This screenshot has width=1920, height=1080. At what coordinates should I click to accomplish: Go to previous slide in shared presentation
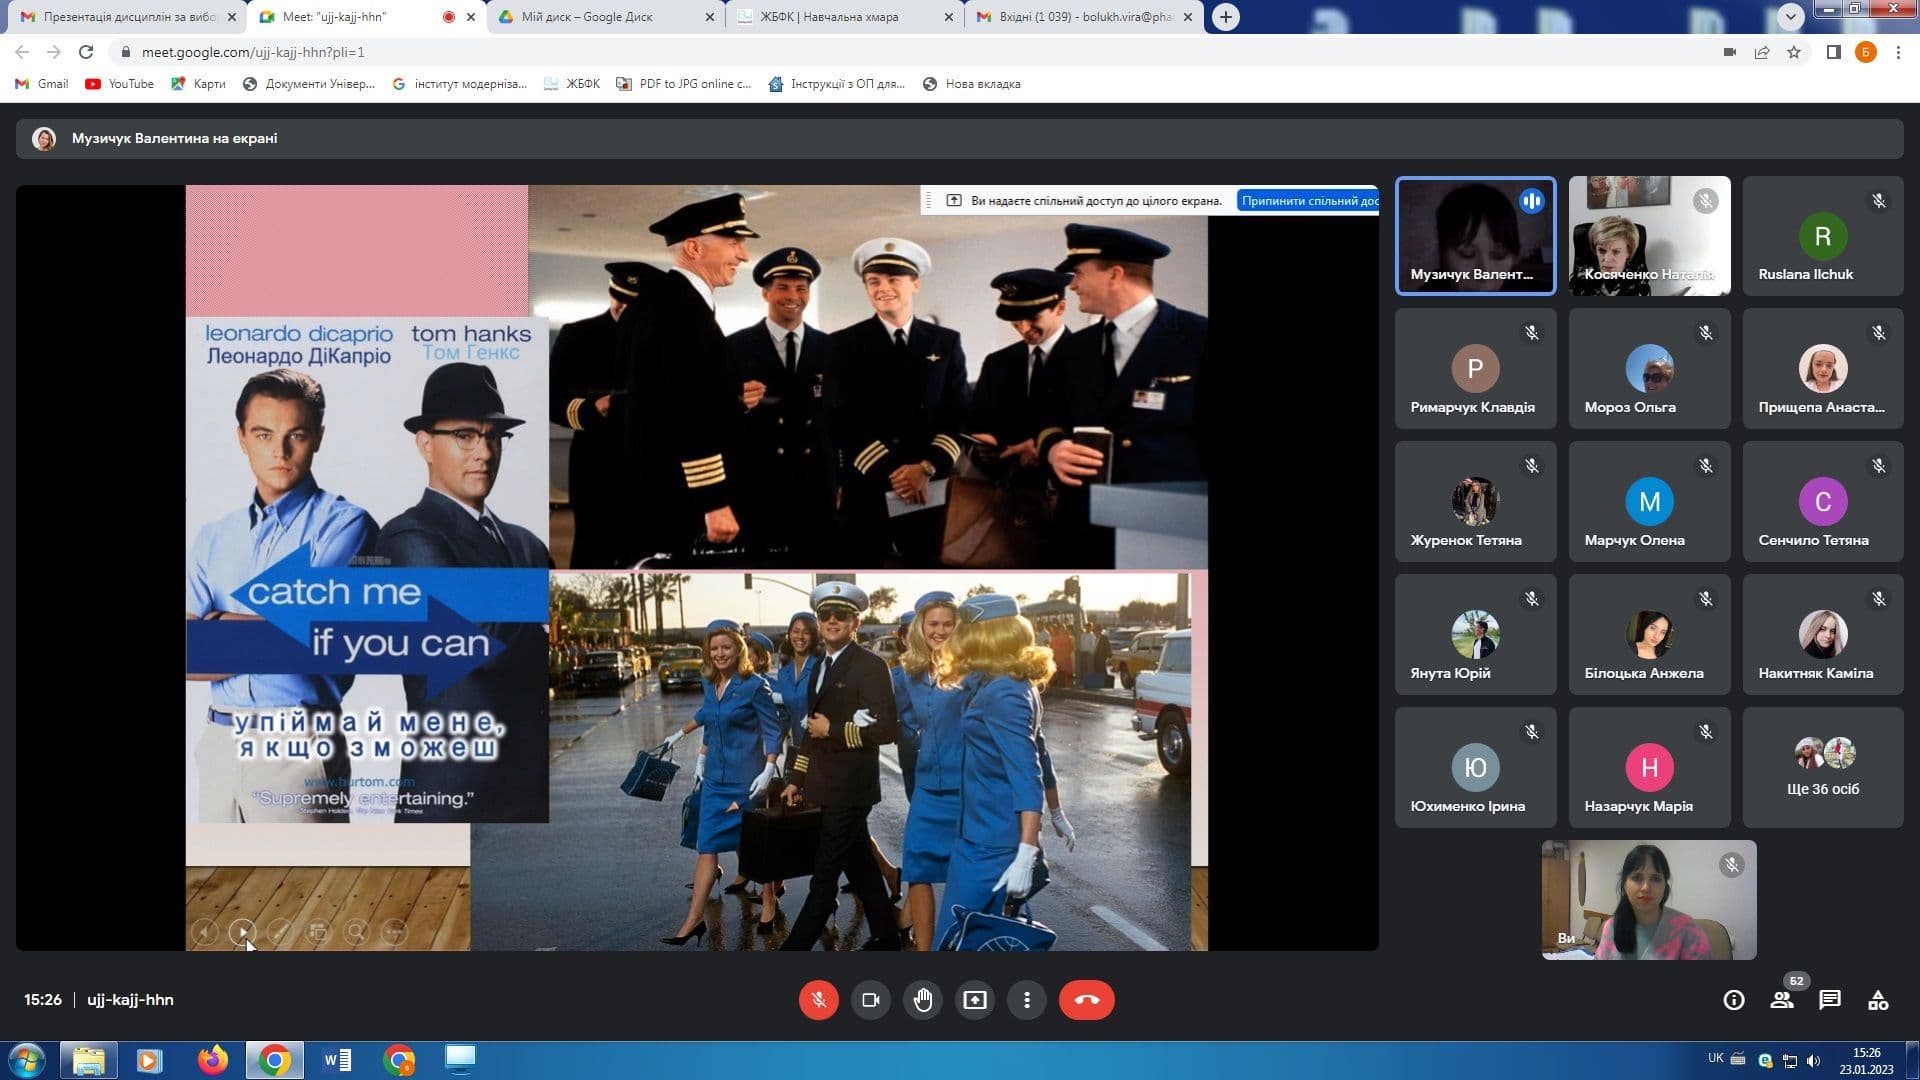pos(204,932)
